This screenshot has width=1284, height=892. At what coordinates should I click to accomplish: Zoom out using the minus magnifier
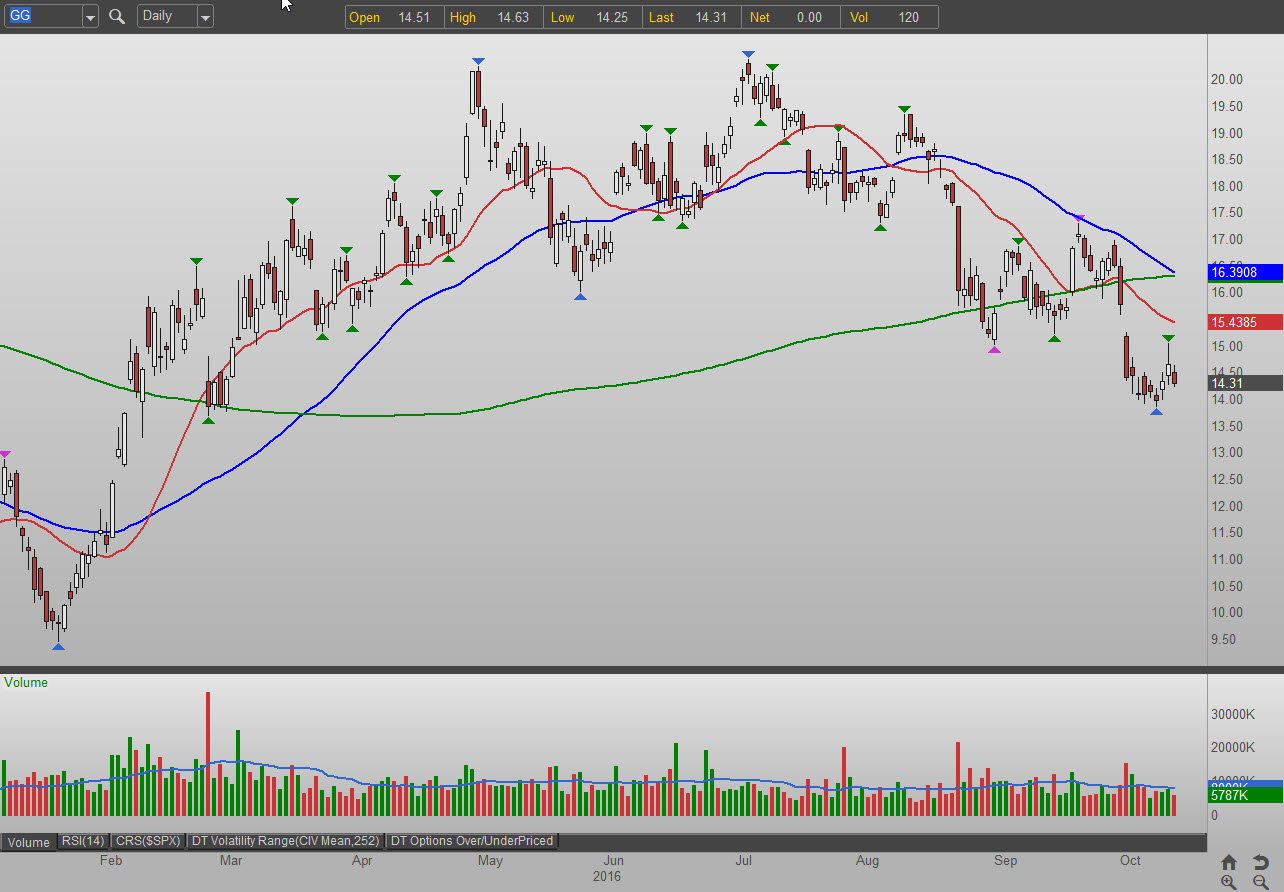point(1260,882)
